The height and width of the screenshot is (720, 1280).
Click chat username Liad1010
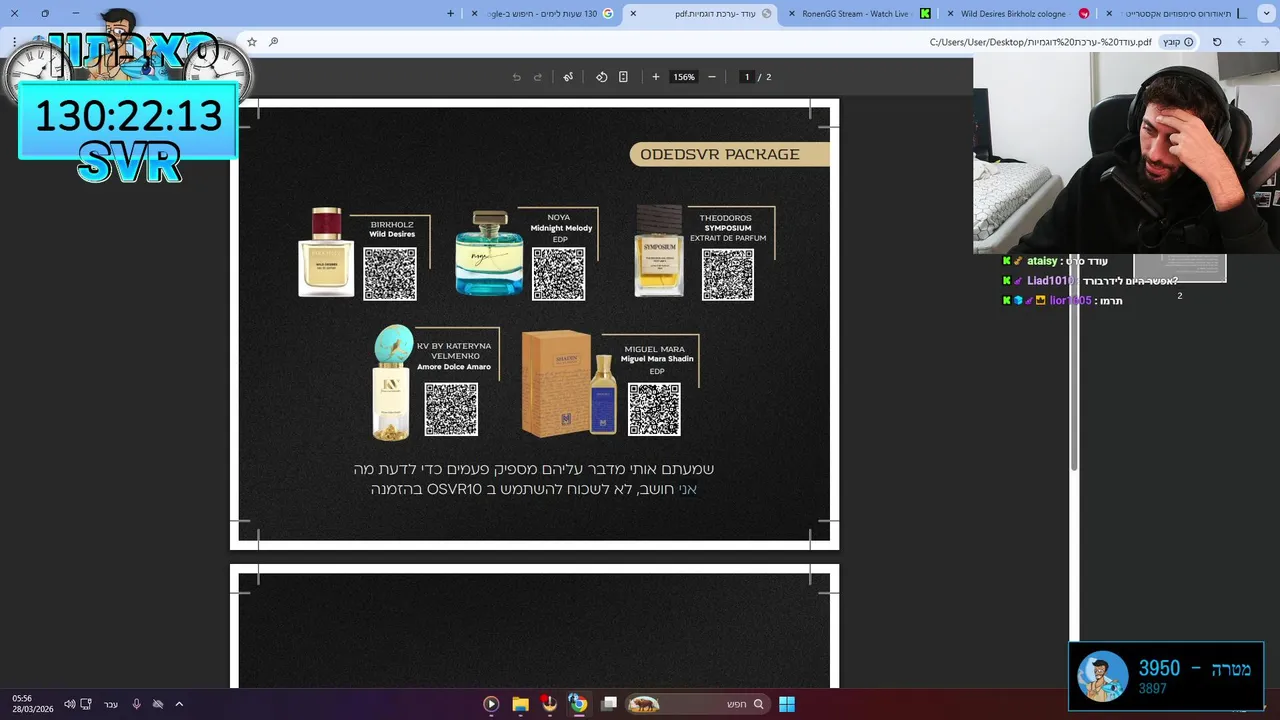(1050, 281)
